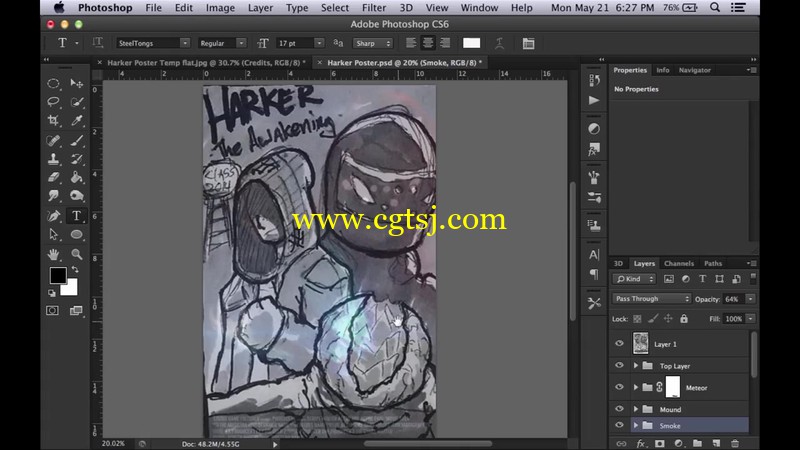Center align text
This screenshot has height=450, width=800.
pyautogui.click(x=428, y=43)
